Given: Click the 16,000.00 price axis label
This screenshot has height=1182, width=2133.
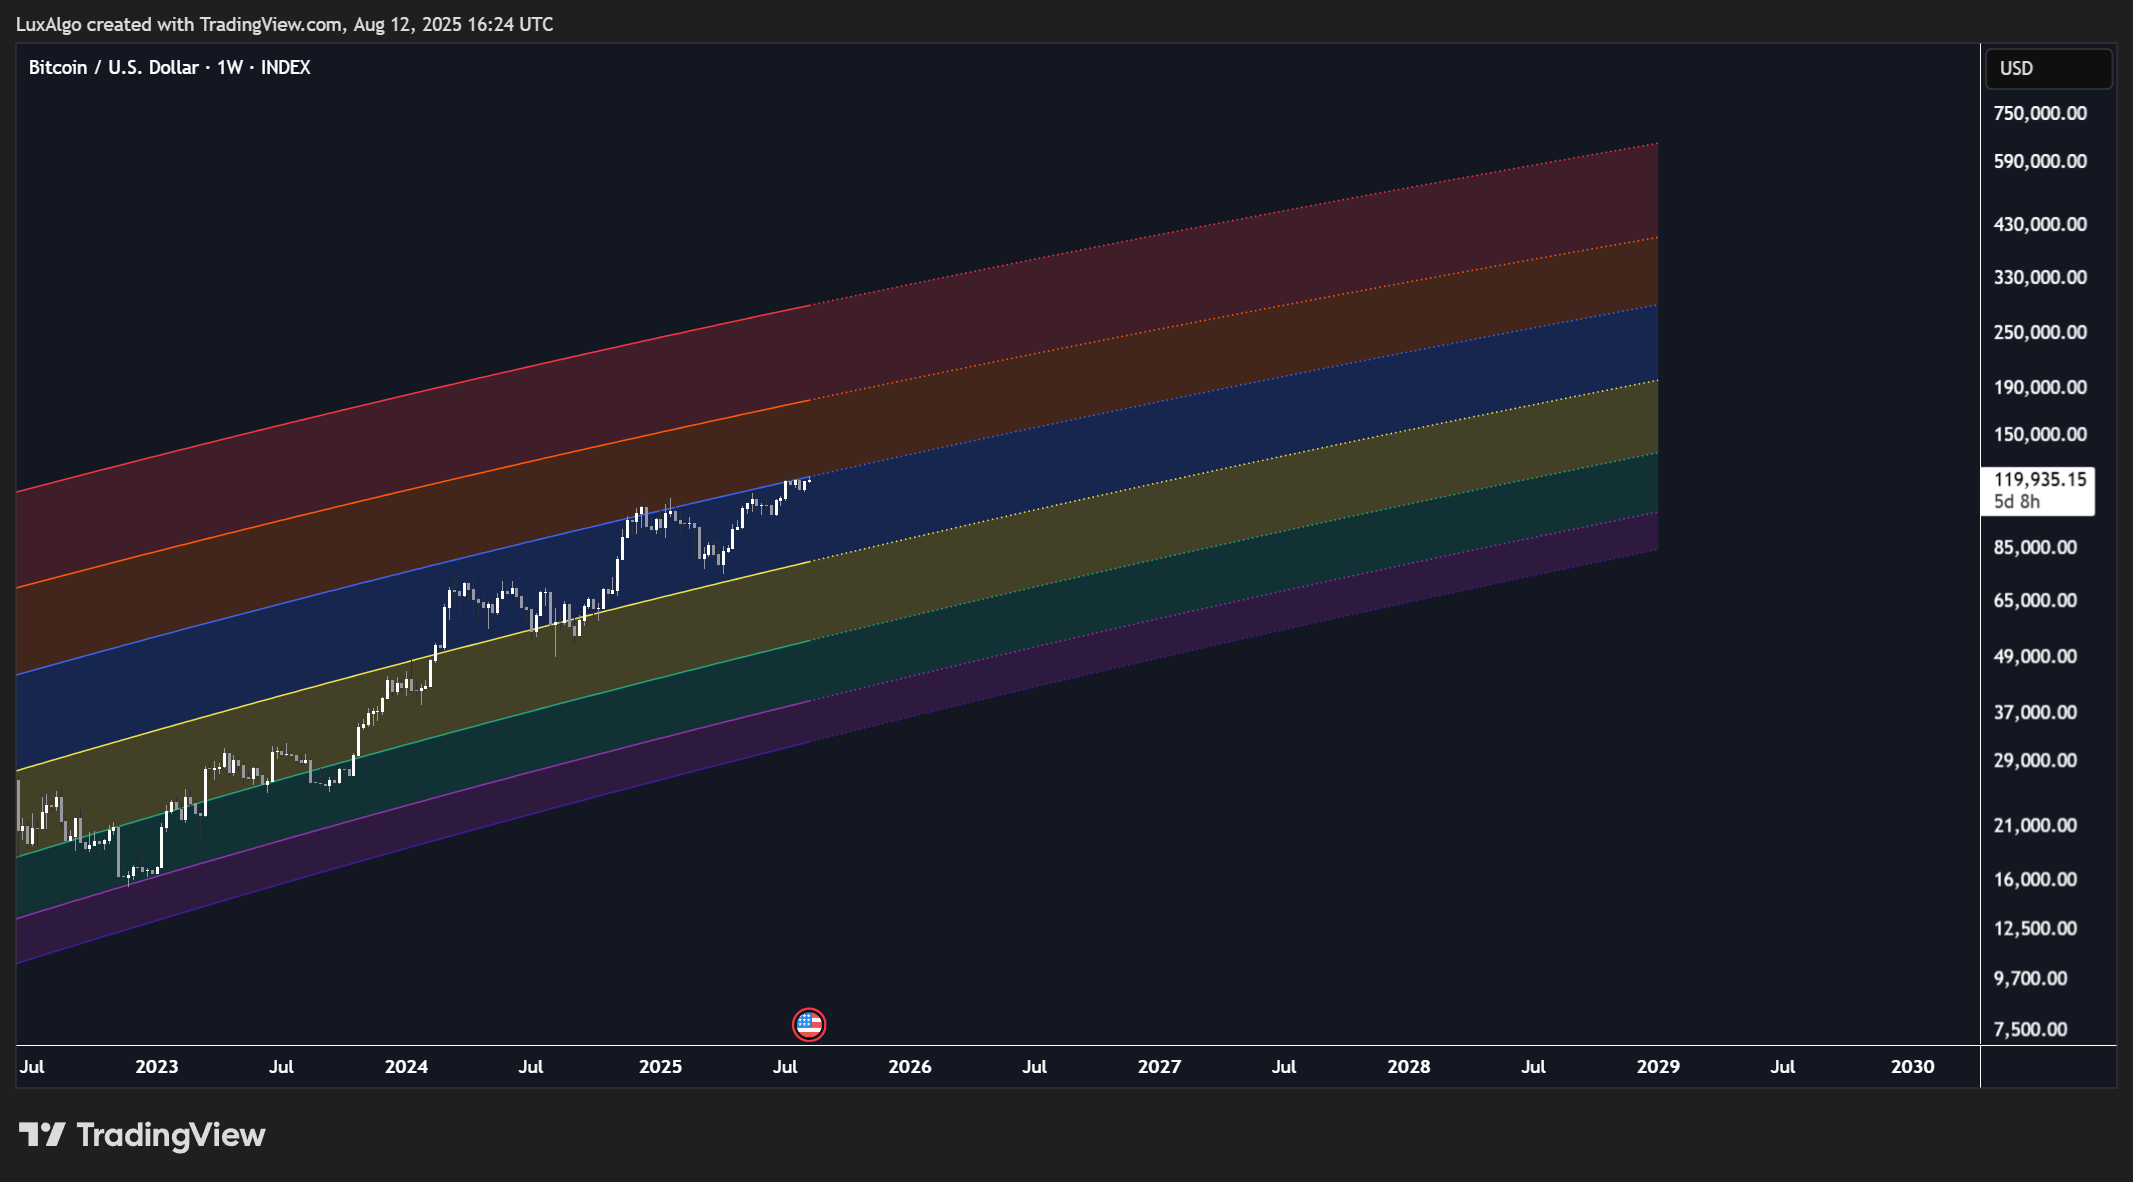Looking at the screenshot, I should pos(2035,880).
